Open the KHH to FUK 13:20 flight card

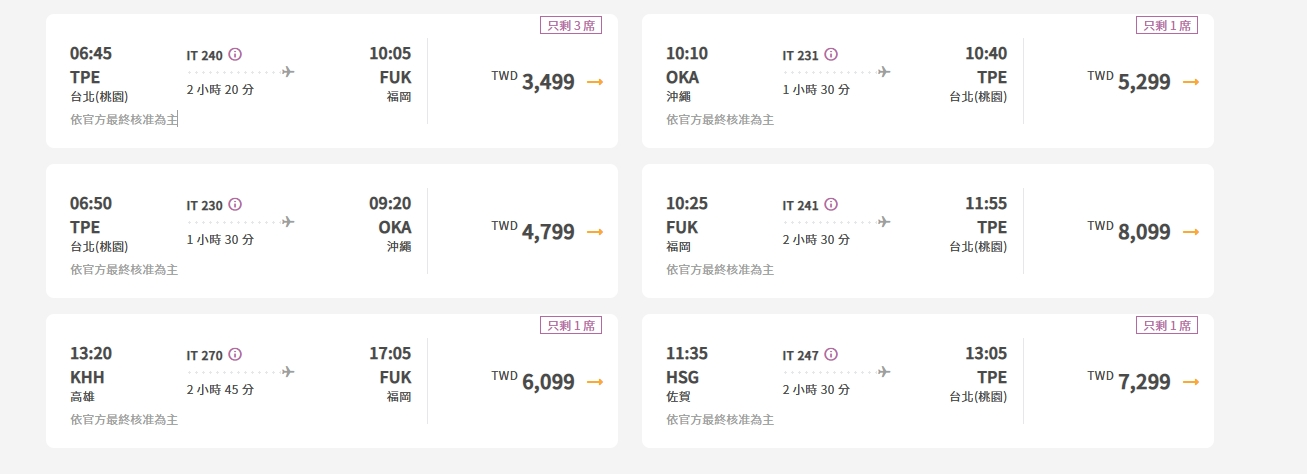tap(332, 381)
